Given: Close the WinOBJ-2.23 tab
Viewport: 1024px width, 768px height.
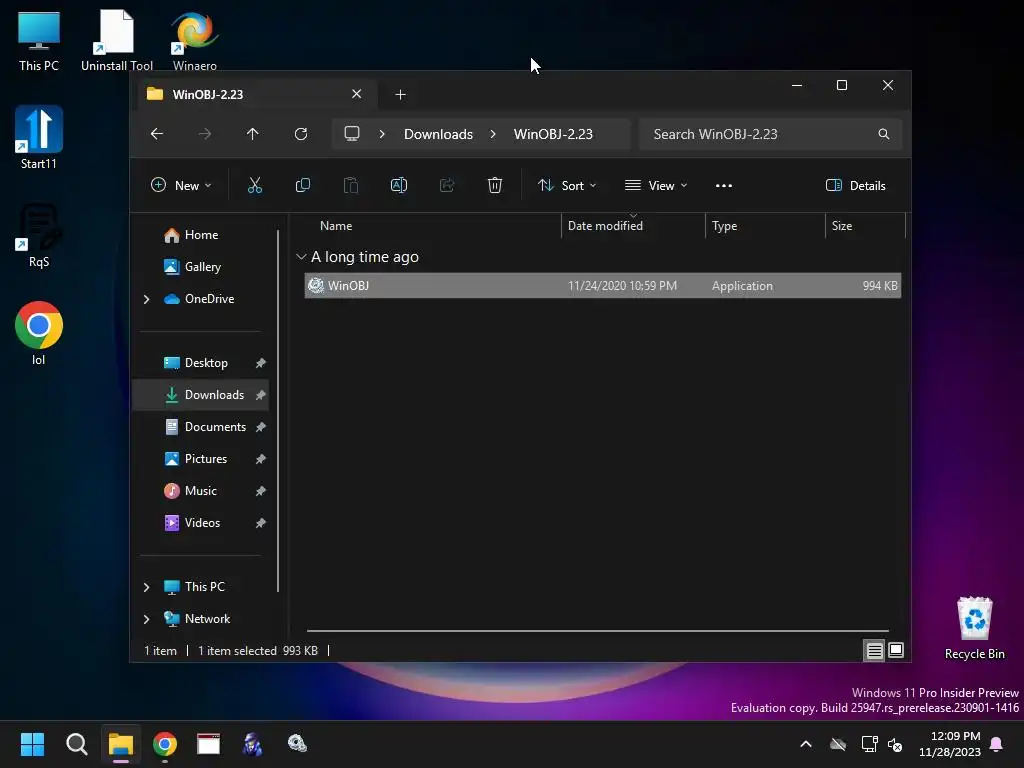Looking at the screenshot, I should [x=357, y=94].
